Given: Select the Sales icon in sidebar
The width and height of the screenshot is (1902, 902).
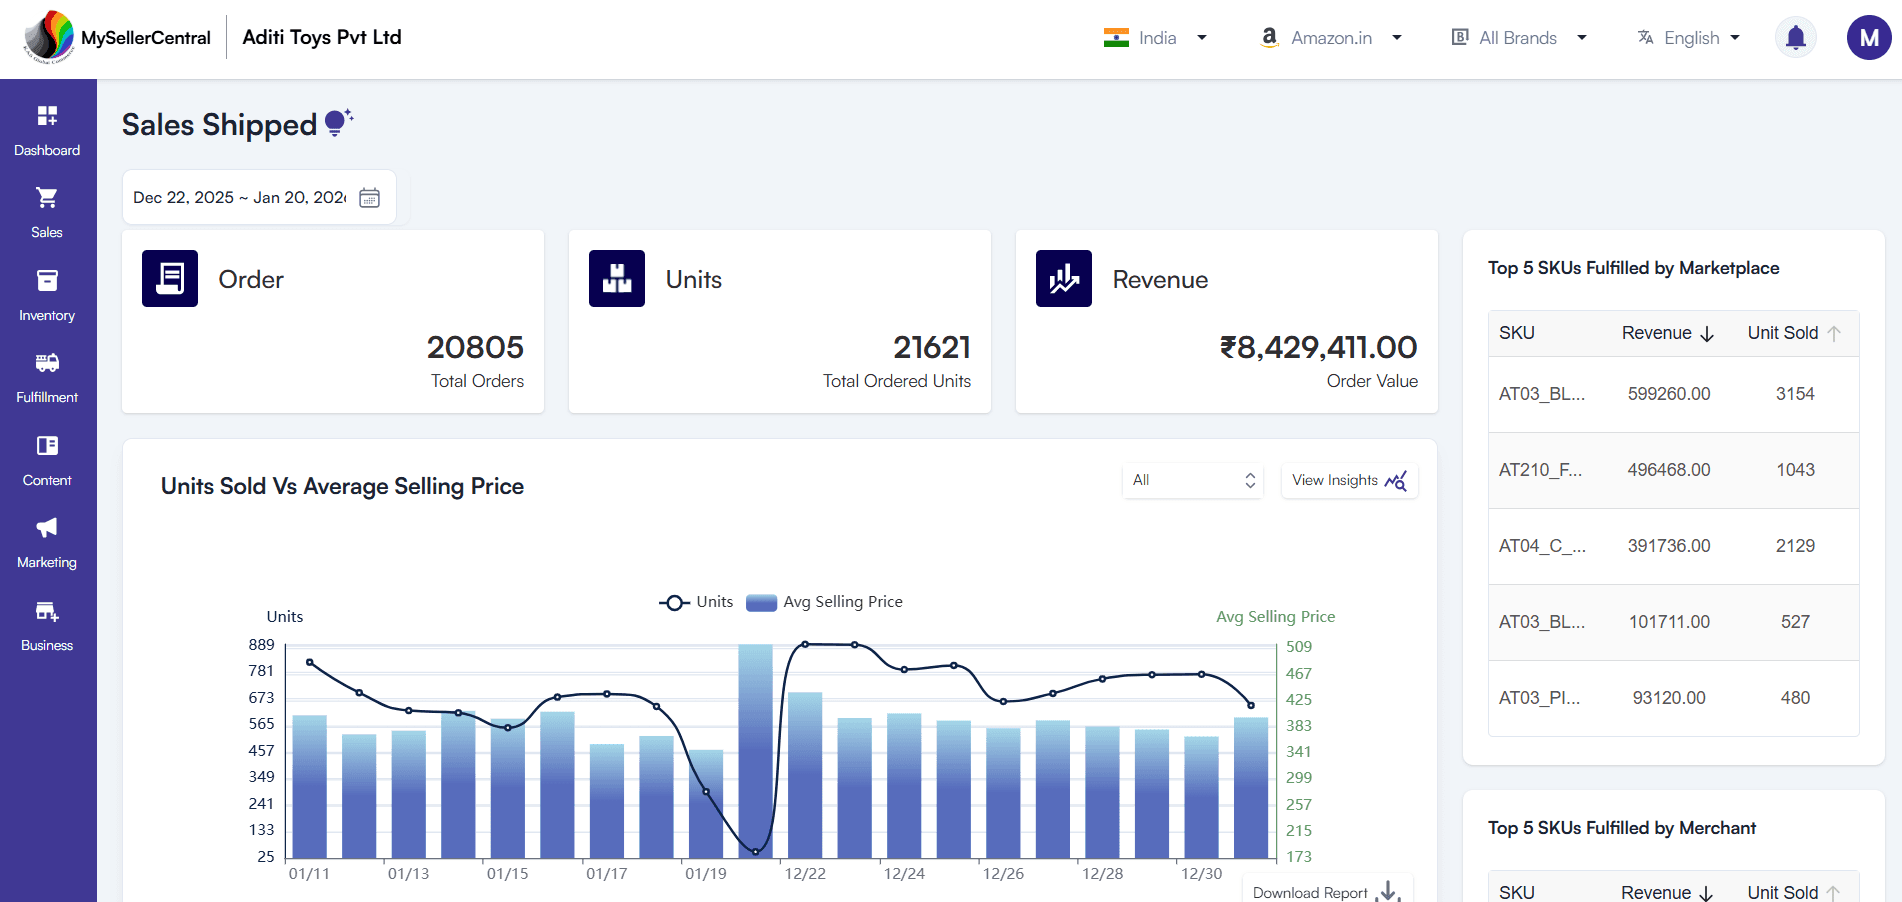Looking at the screenshot, I should (47, 212).
